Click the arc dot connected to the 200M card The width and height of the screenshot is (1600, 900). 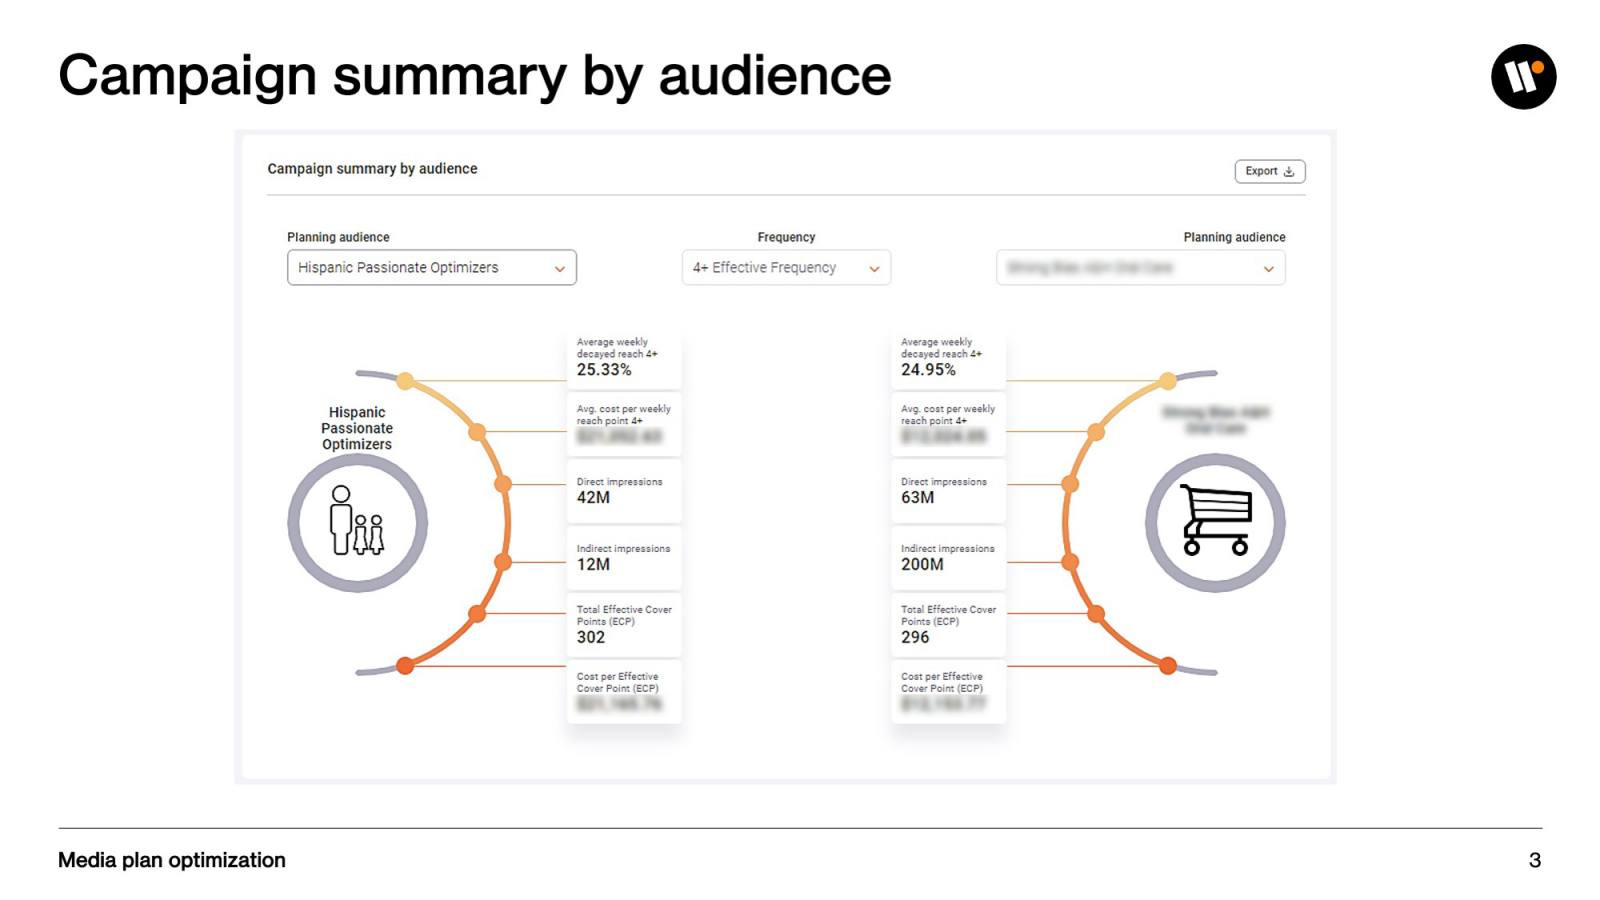[1070, 562]
